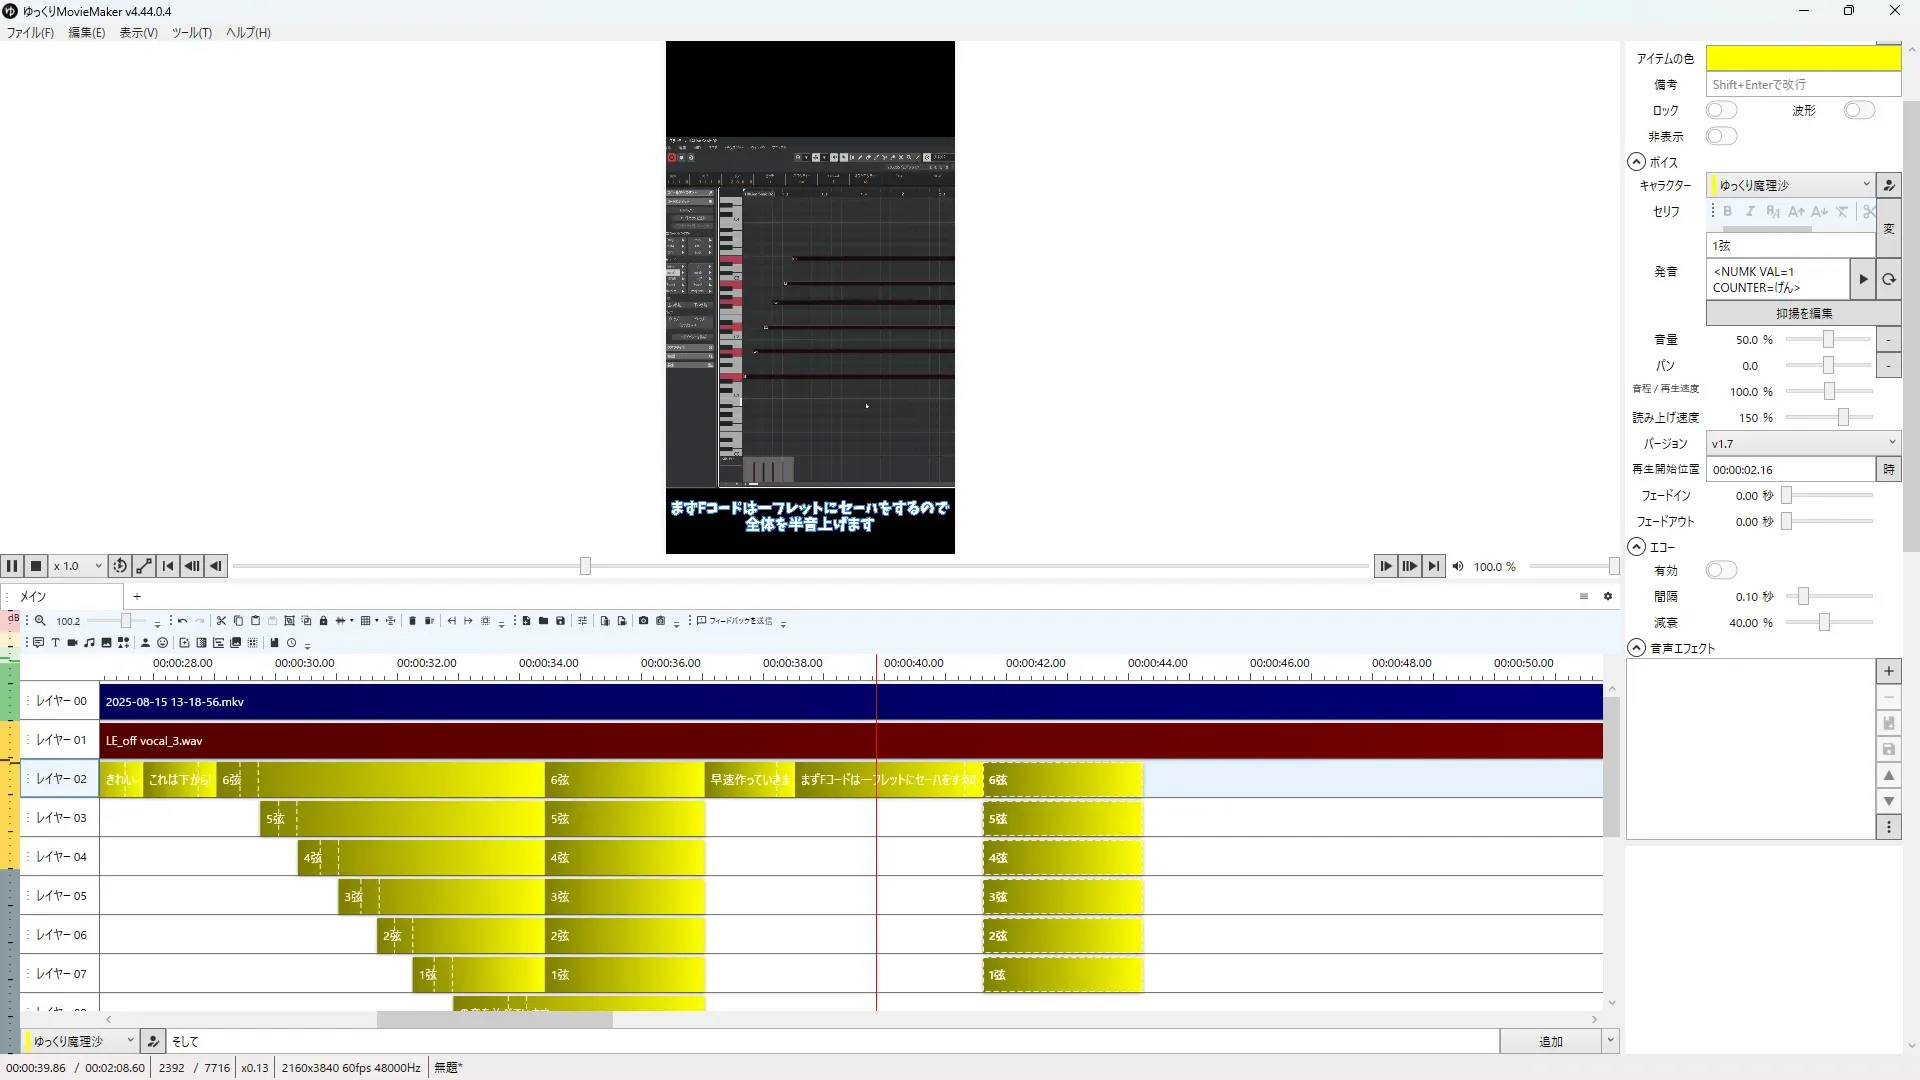Screen dimensions: 1920x1080
Task: Open the ツール(T) menu
Action: 191,33
